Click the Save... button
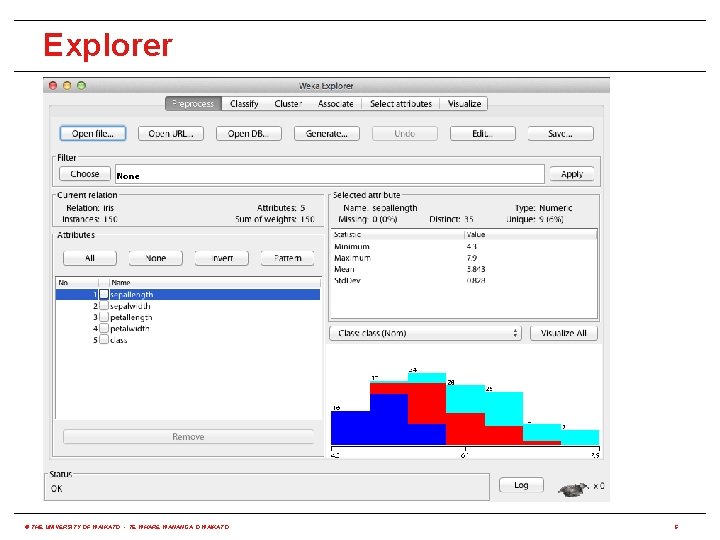The width and height of the screenshot is (720, 540). click(560, 134)
